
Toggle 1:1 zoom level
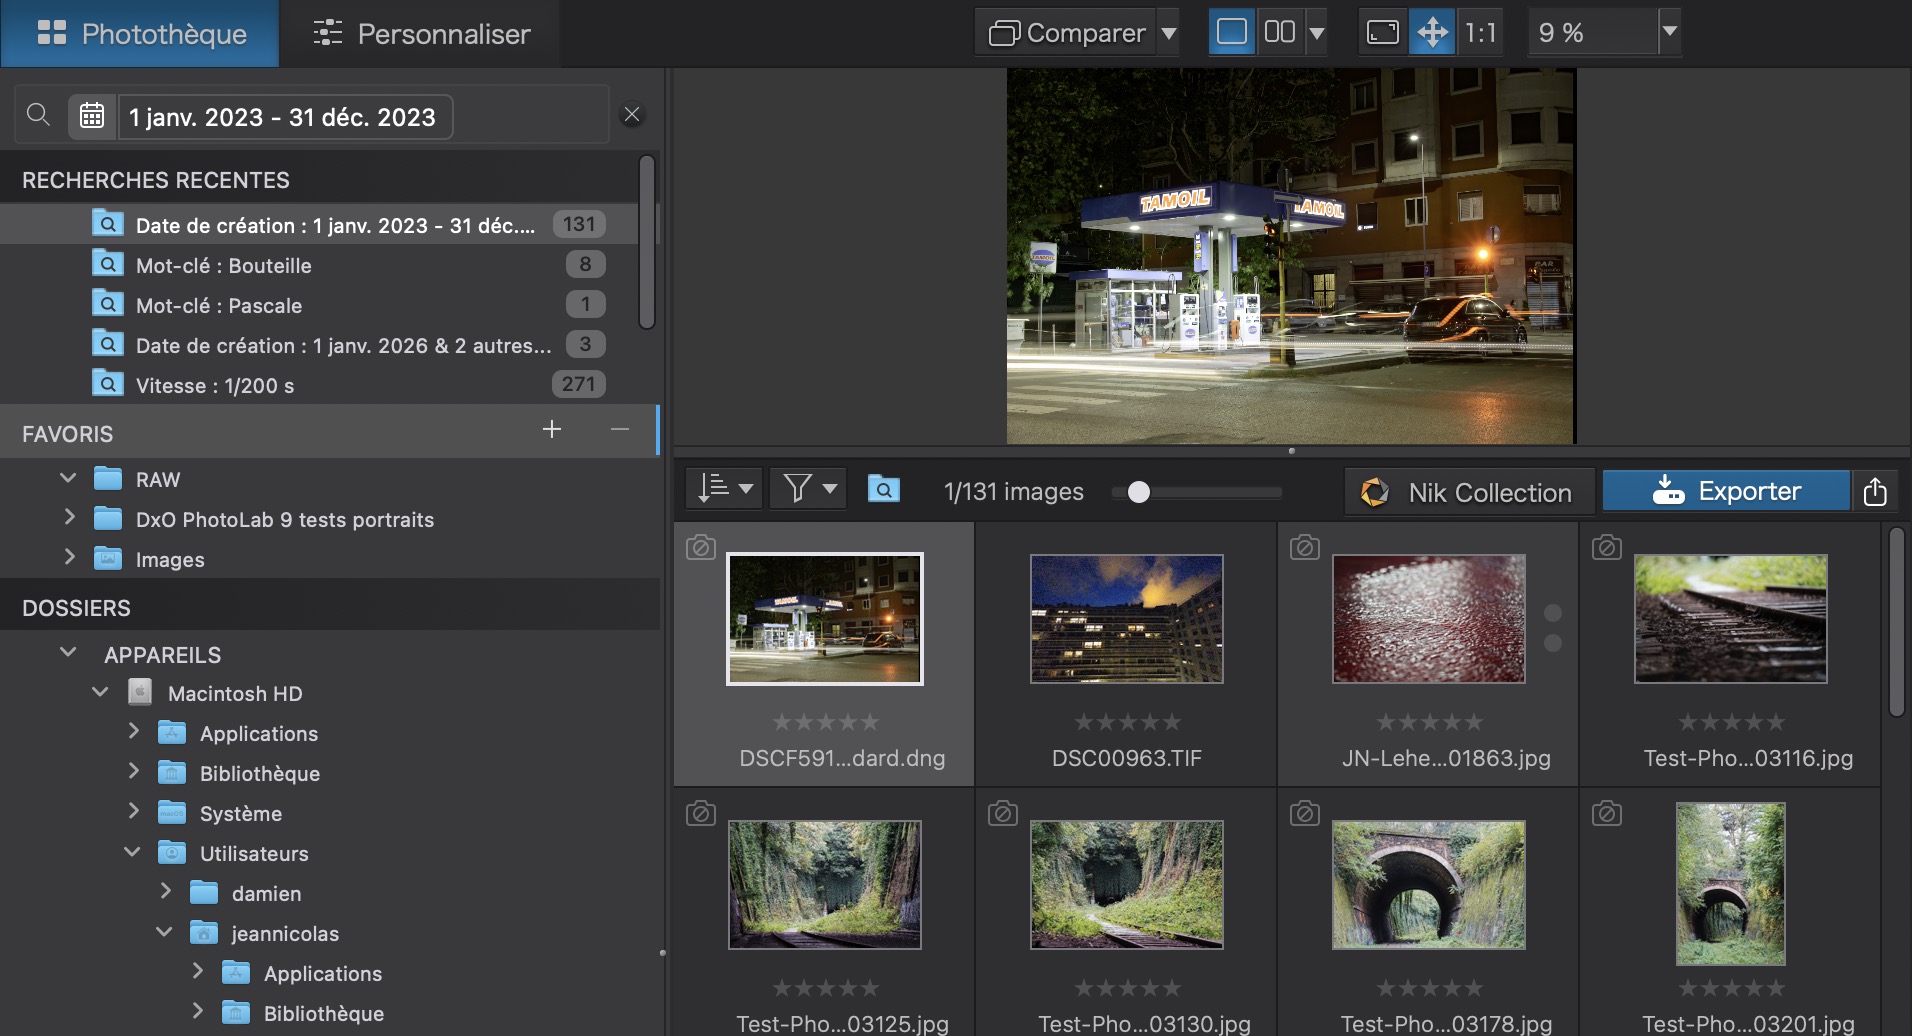tap(1480, 32)
